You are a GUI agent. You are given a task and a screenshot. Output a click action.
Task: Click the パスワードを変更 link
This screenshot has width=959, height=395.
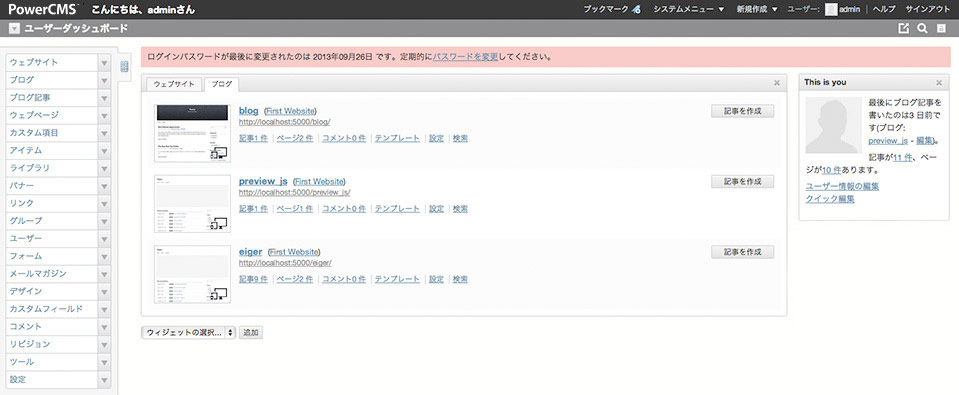pyautogui.click(x=465, y=57)
